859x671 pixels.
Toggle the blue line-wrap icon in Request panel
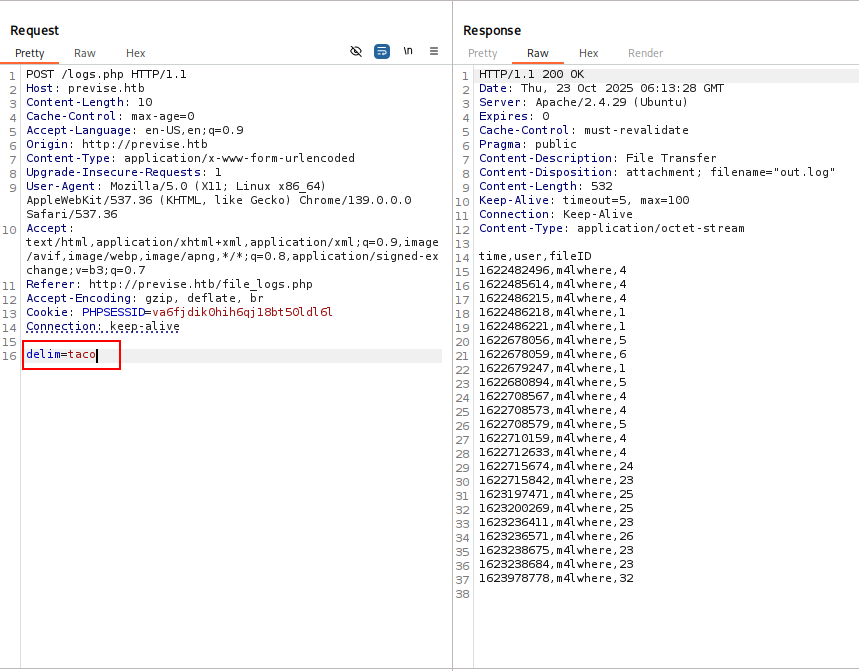point(382,51)
